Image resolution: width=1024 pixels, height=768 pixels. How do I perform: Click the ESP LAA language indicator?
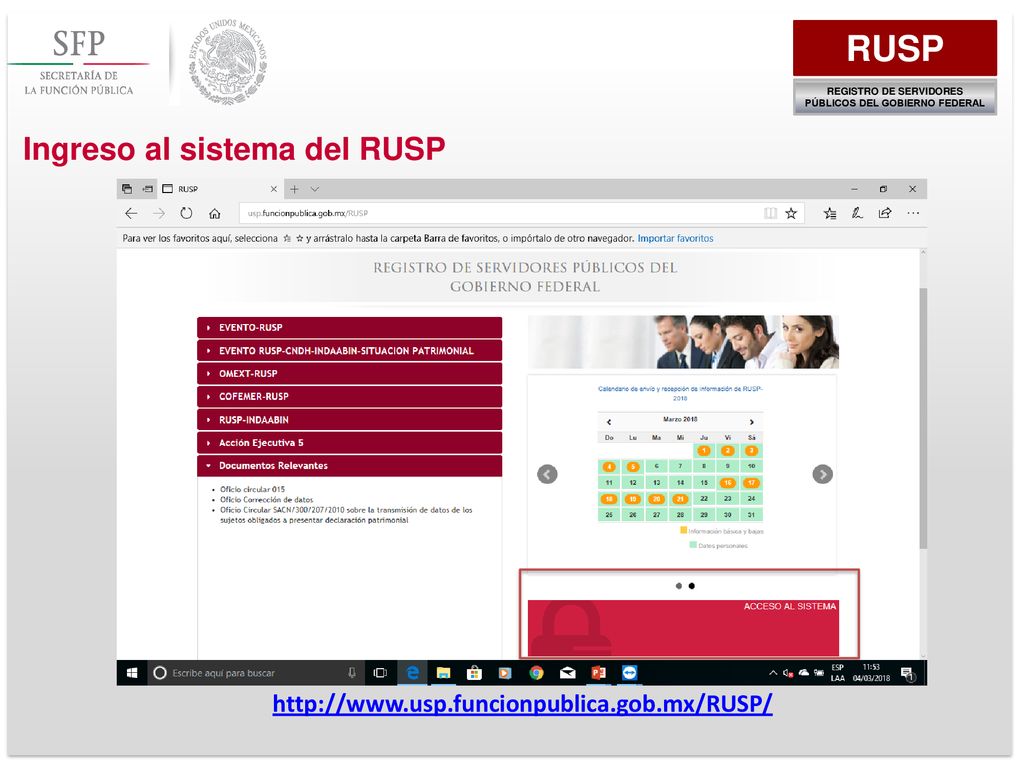pyautogui.click(x=837, y=673)
